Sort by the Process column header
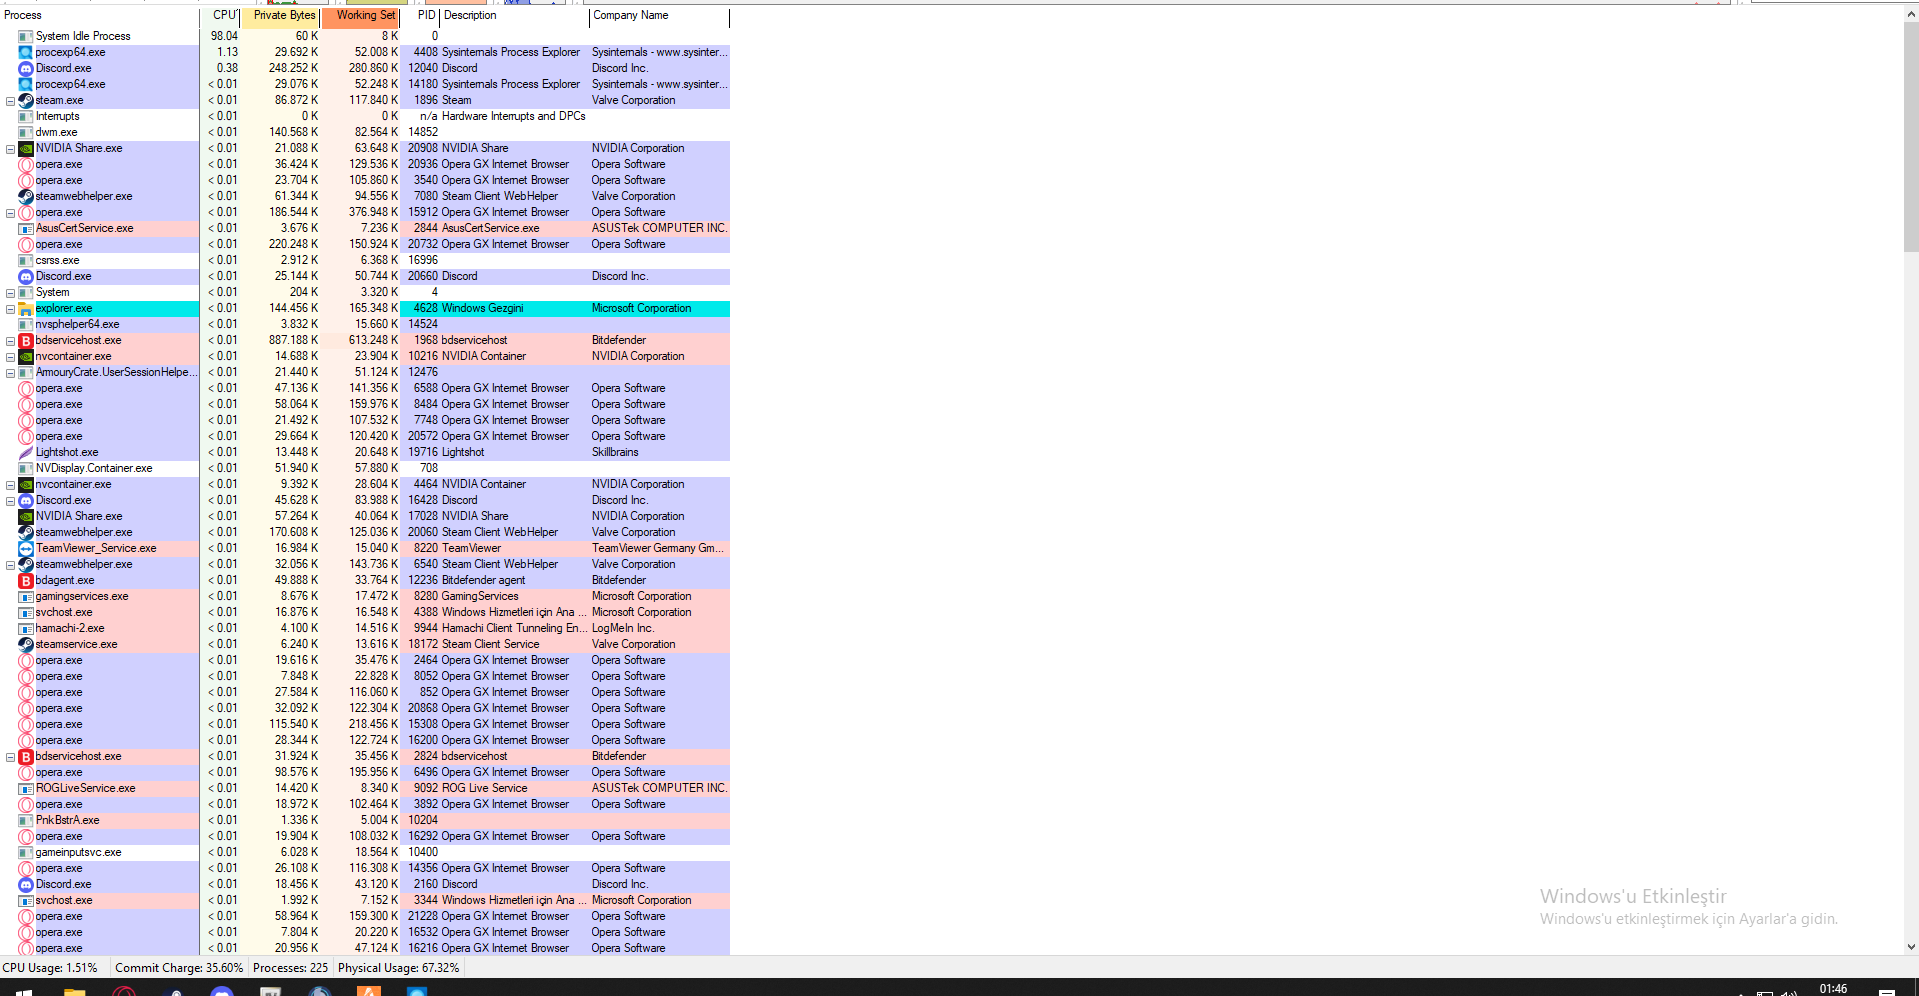This screenshot has height=996, width=1919. pos(100,16)
